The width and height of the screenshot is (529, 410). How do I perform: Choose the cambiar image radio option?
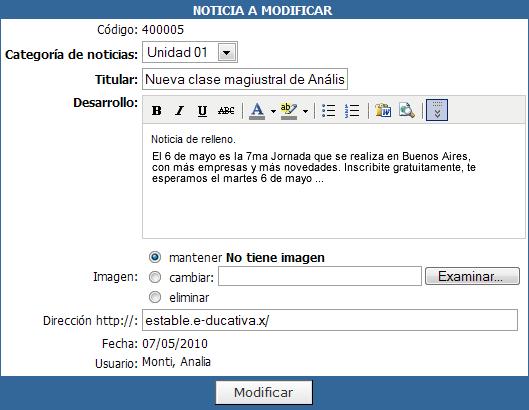pyautogui.click(x=155, y=277)
